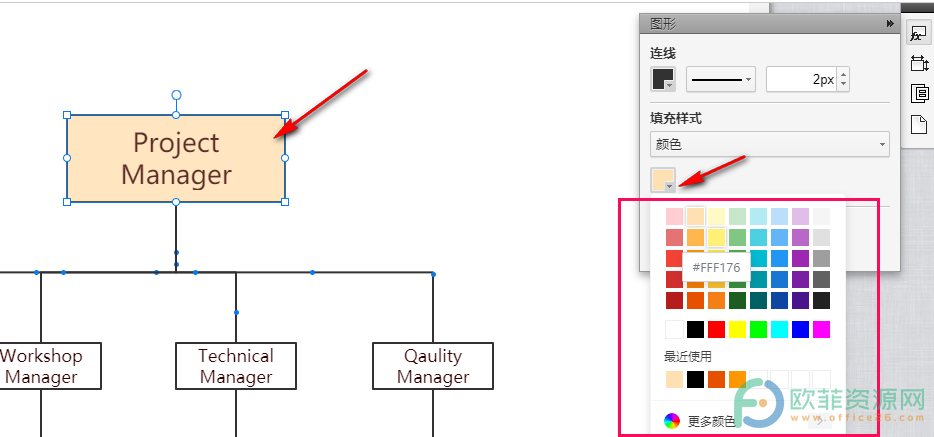This screenshot has width=934, height=437.
Task: Pick pale lavender swatch in lightest row
Action: [x=801, y=216]
